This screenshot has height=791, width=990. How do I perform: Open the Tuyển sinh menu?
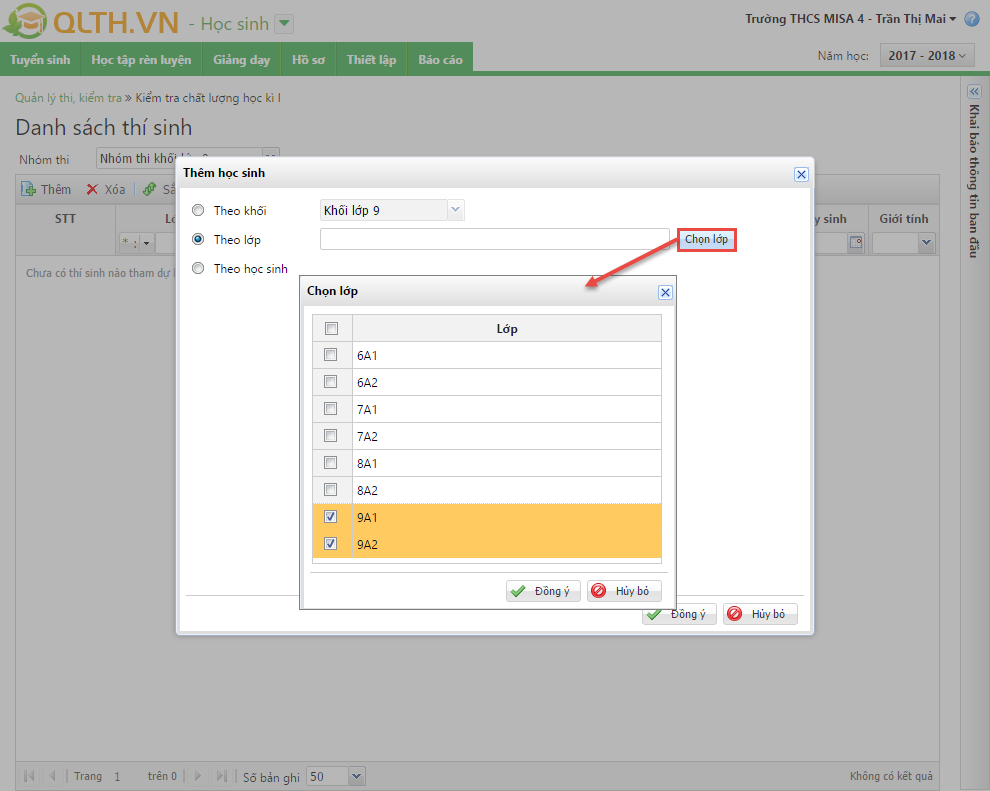(40, 60)
